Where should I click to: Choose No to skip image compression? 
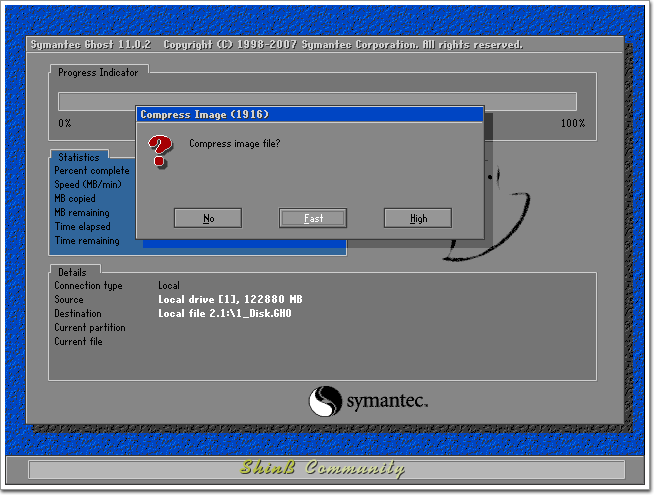pos(208,218)
